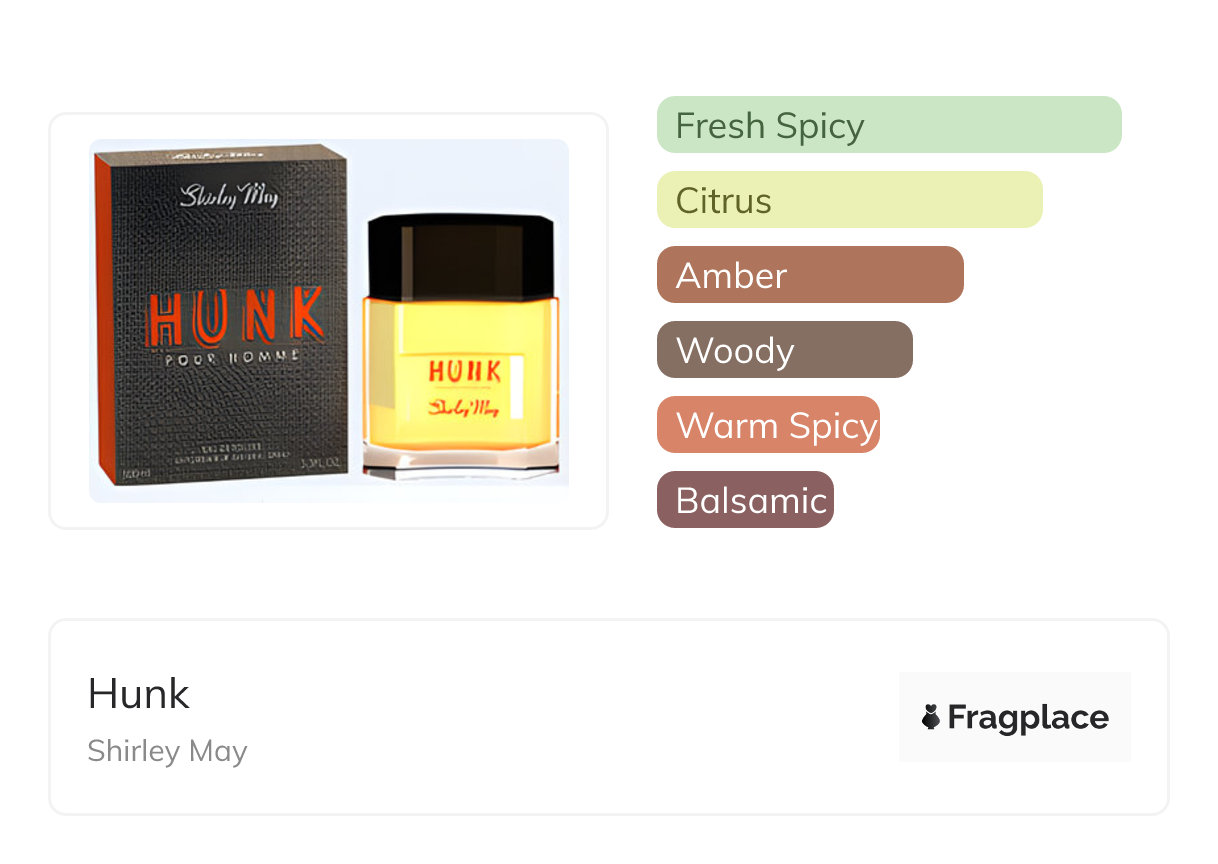Click the yellow Hunk perfume bottle
Viewport: 1218px width, 864px height.
coord(462,345)
